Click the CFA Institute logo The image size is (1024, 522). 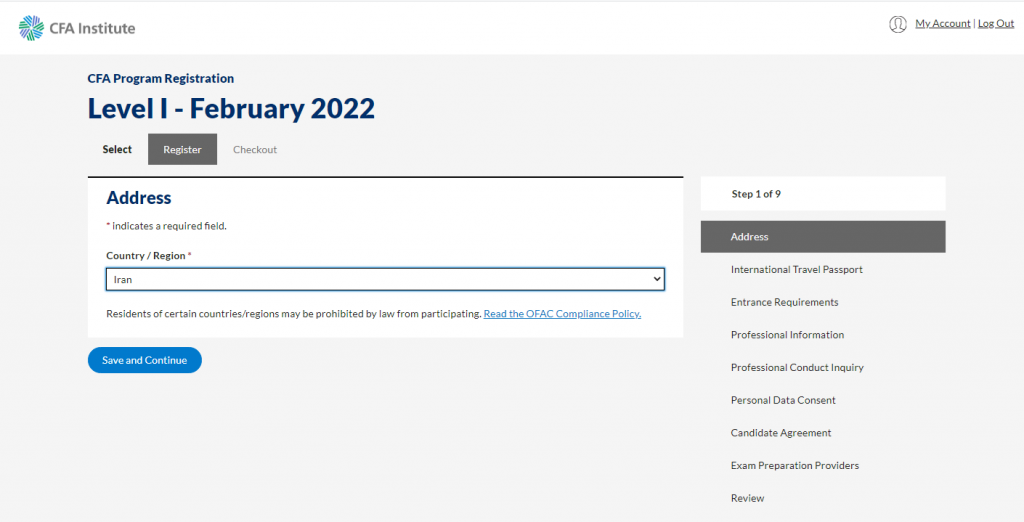pyautogui.click(x=77, y=28)
